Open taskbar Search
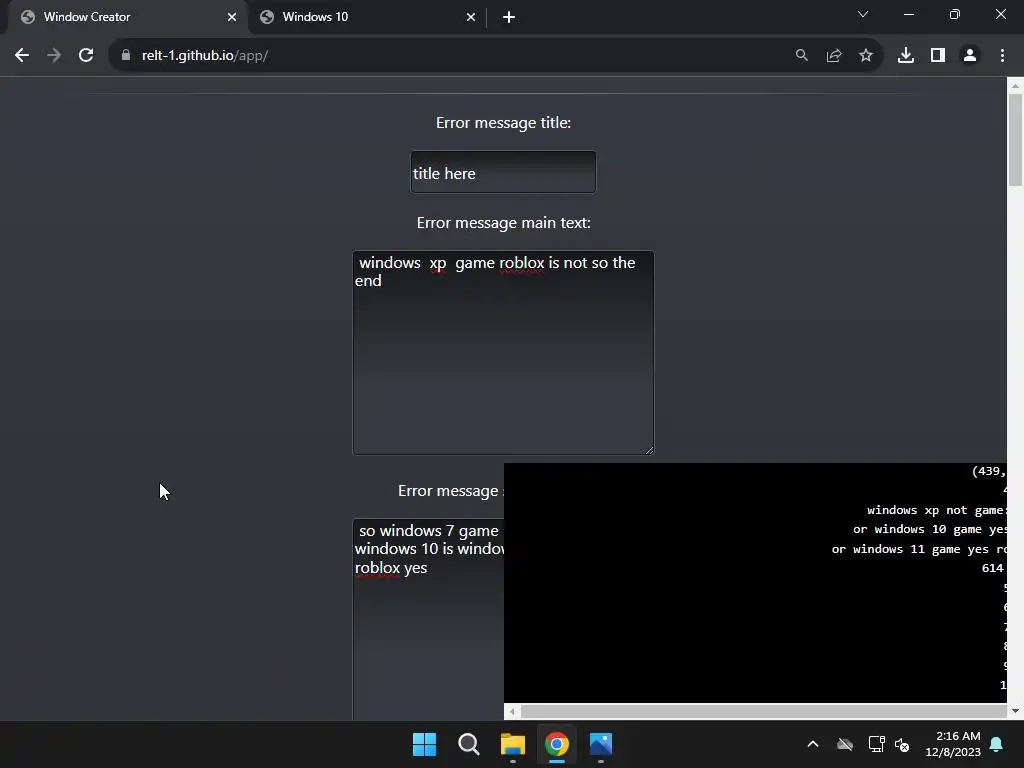Screen dimensions: 1024x768 point(469,744)
